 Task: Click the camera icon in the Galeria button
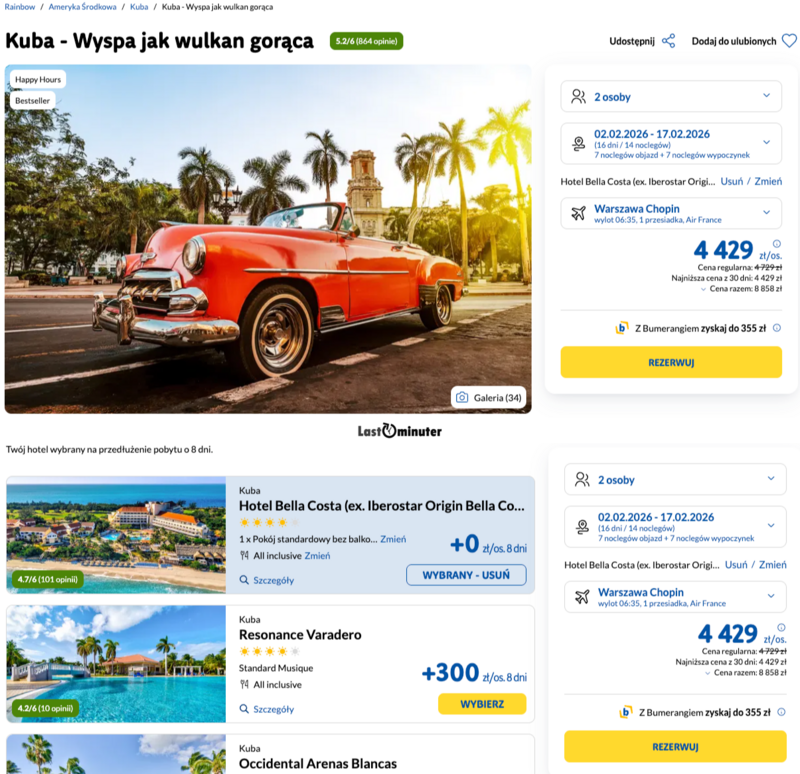pyautogui.click(x=462, y=397)
